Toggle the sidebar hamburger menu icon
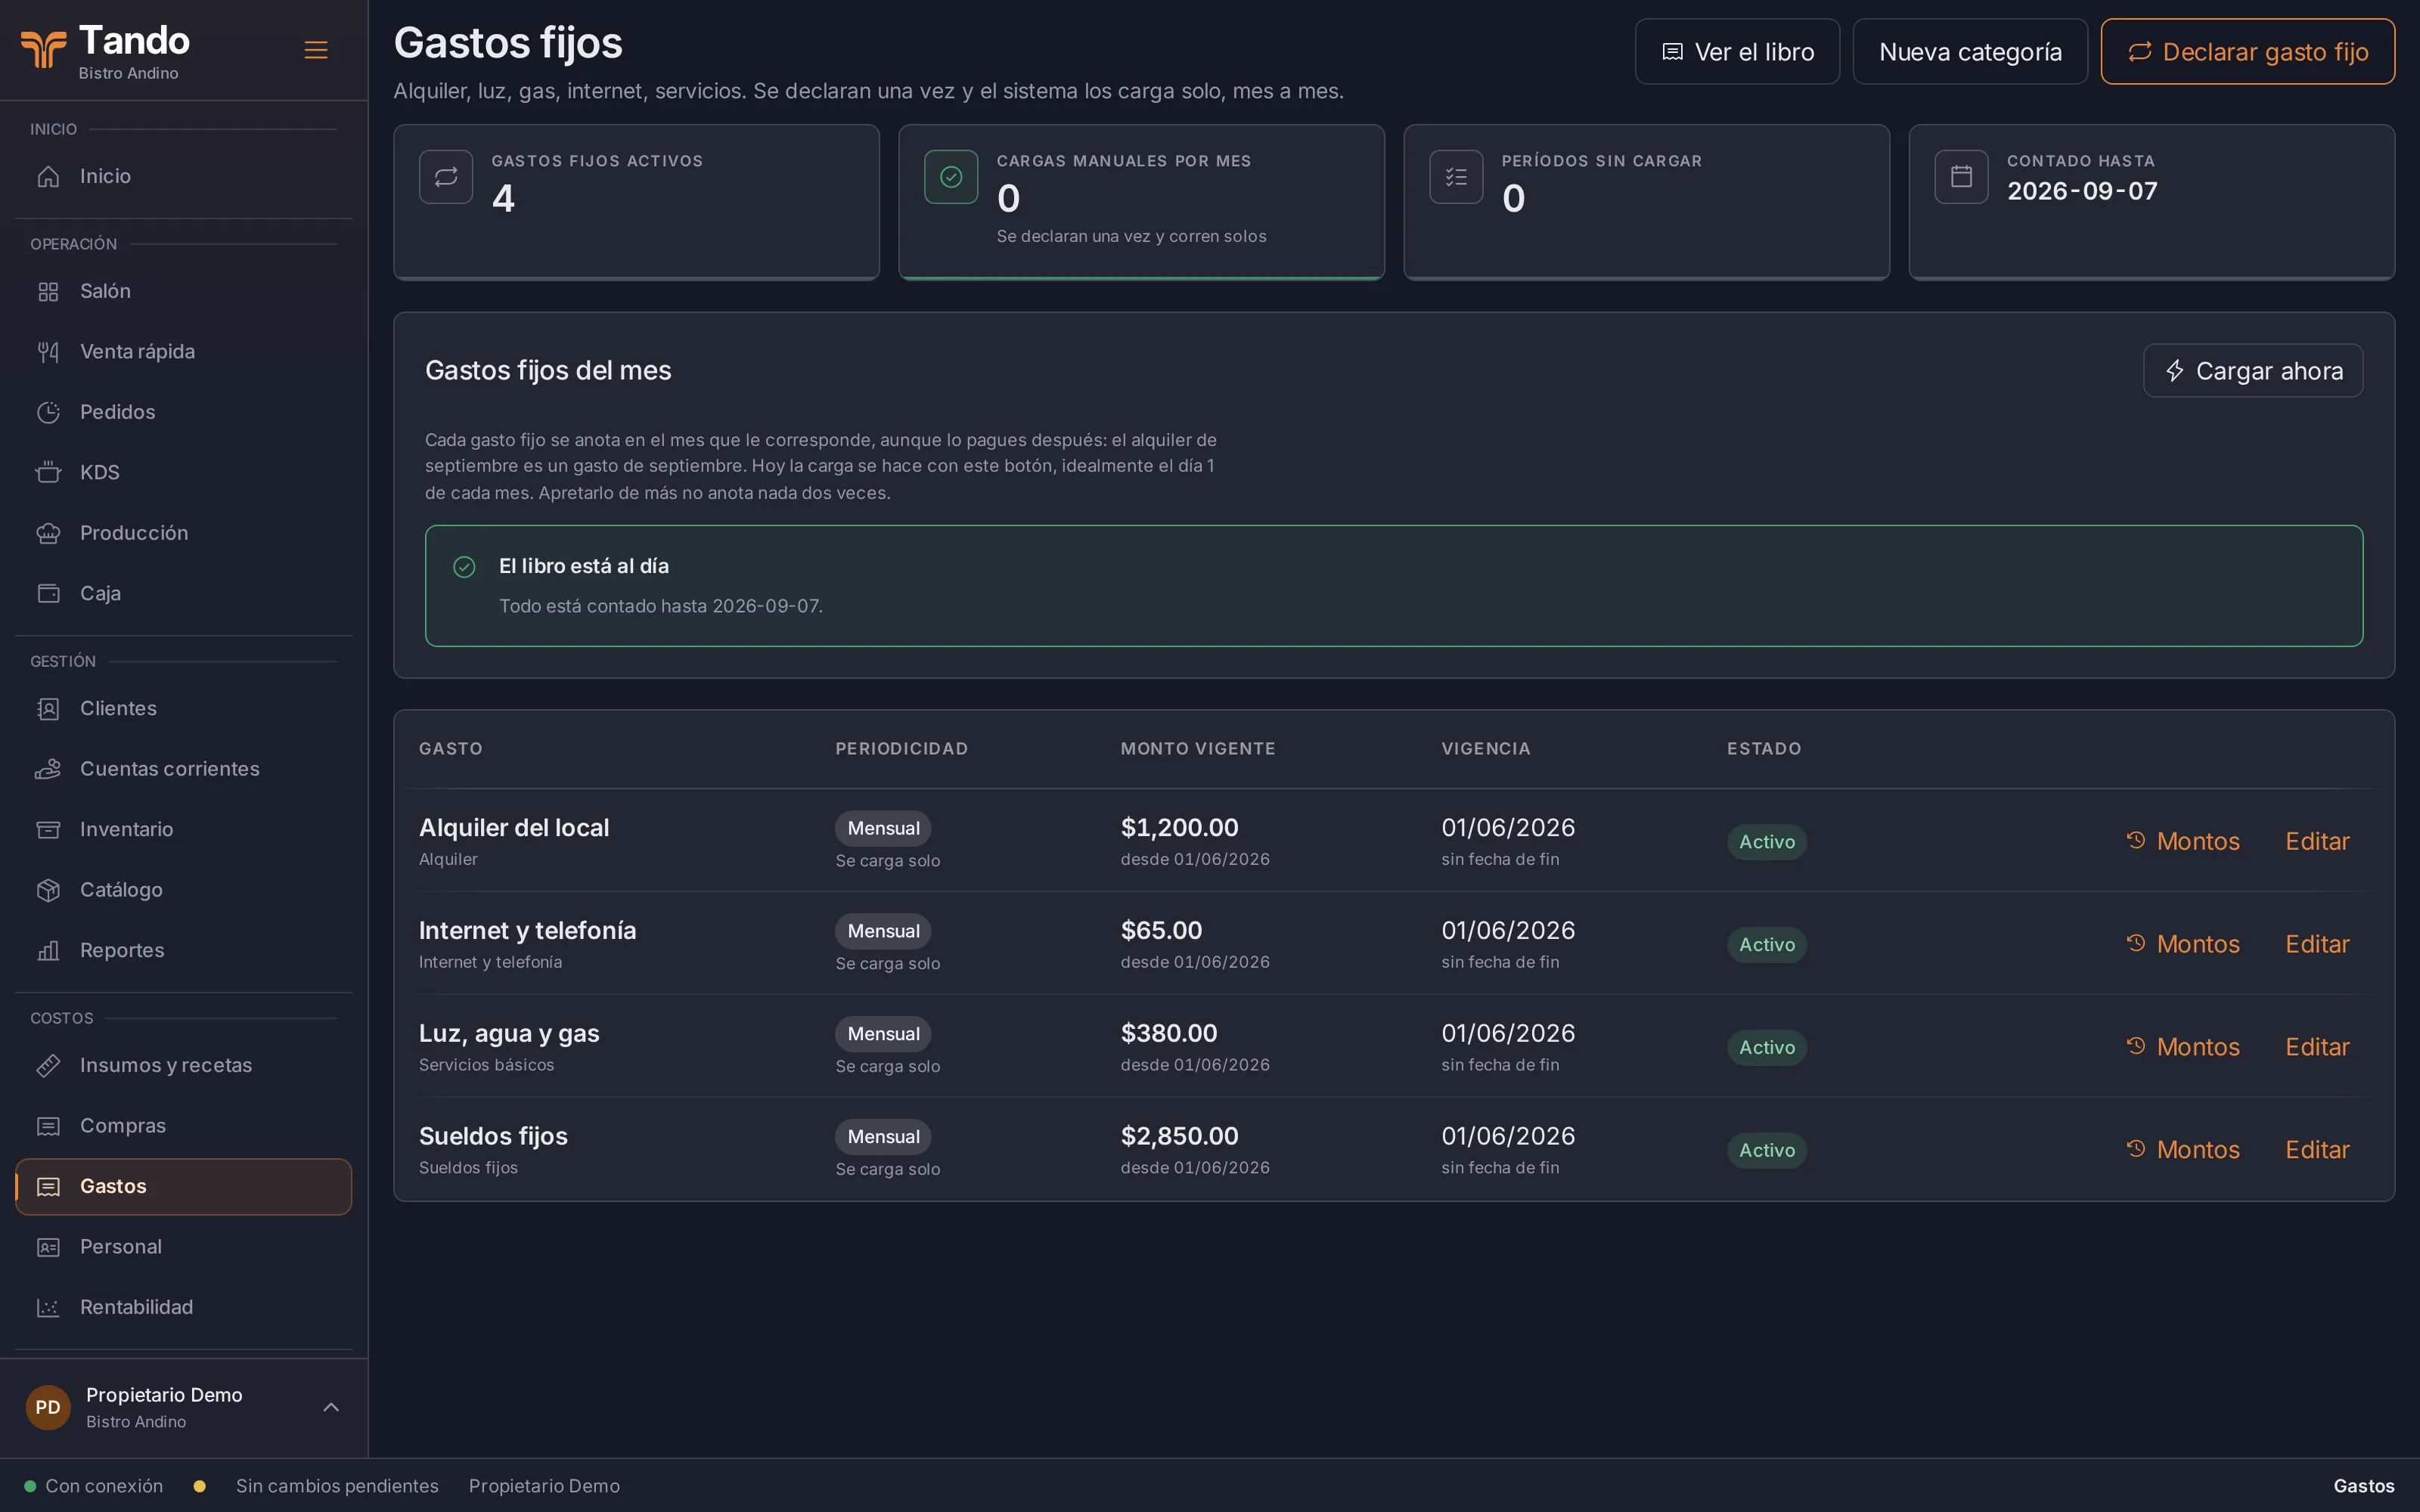2420x1512 pixels. [316, 50]
